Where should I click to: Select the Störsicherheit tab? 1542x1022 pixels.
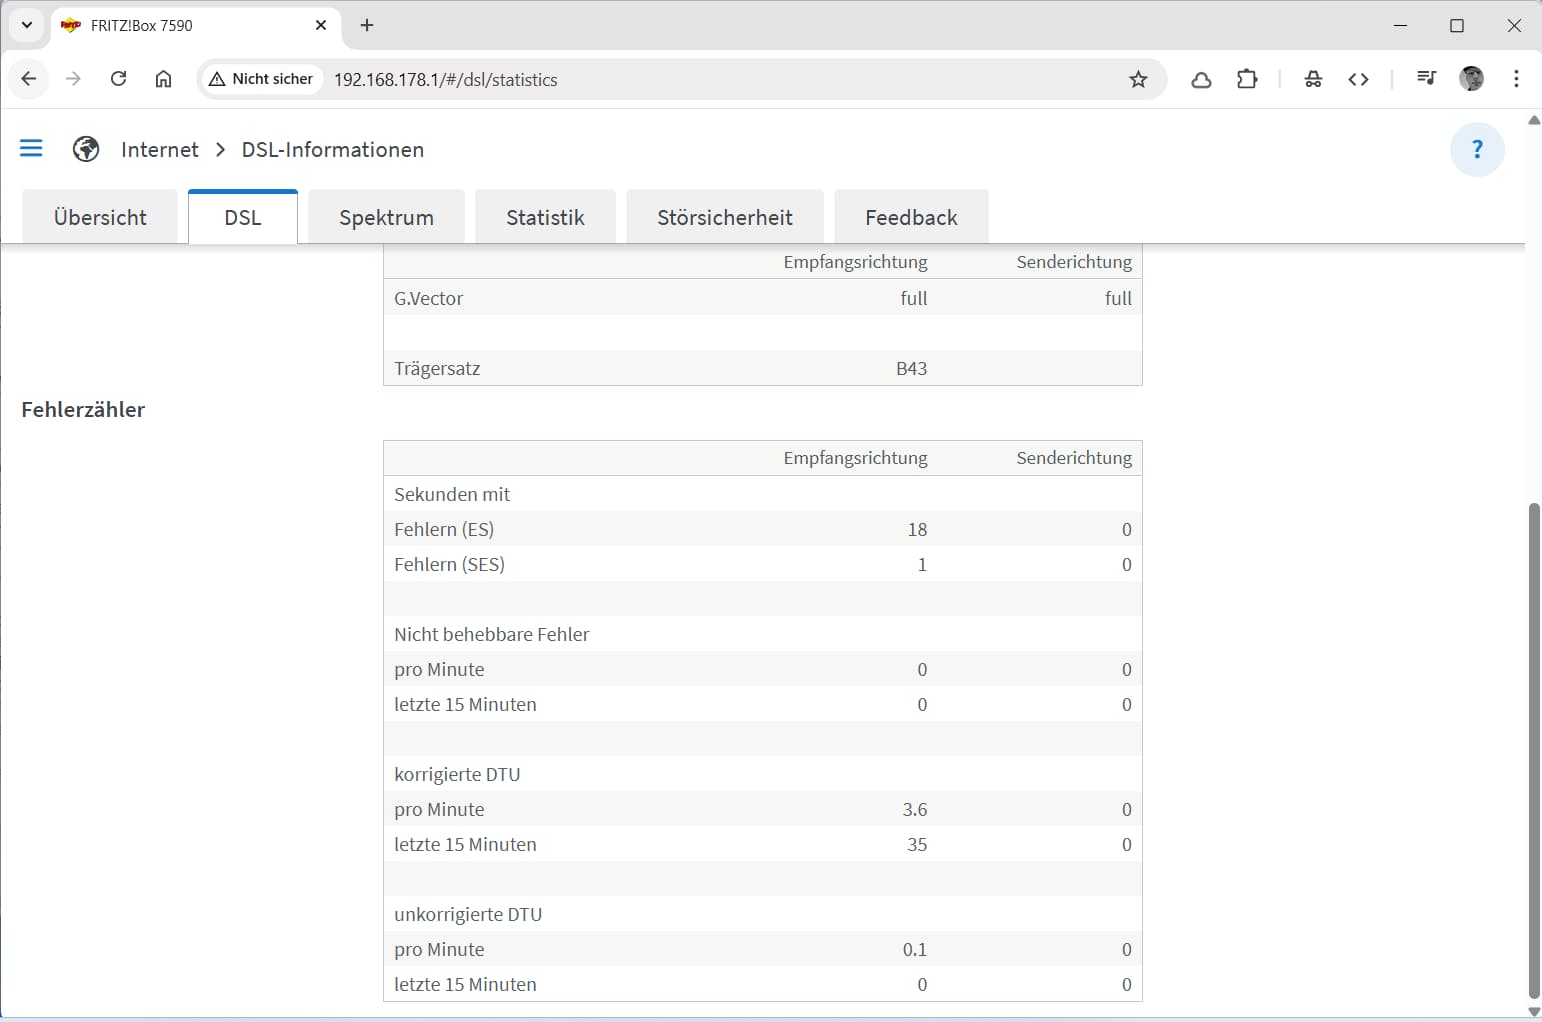point(724,217)
